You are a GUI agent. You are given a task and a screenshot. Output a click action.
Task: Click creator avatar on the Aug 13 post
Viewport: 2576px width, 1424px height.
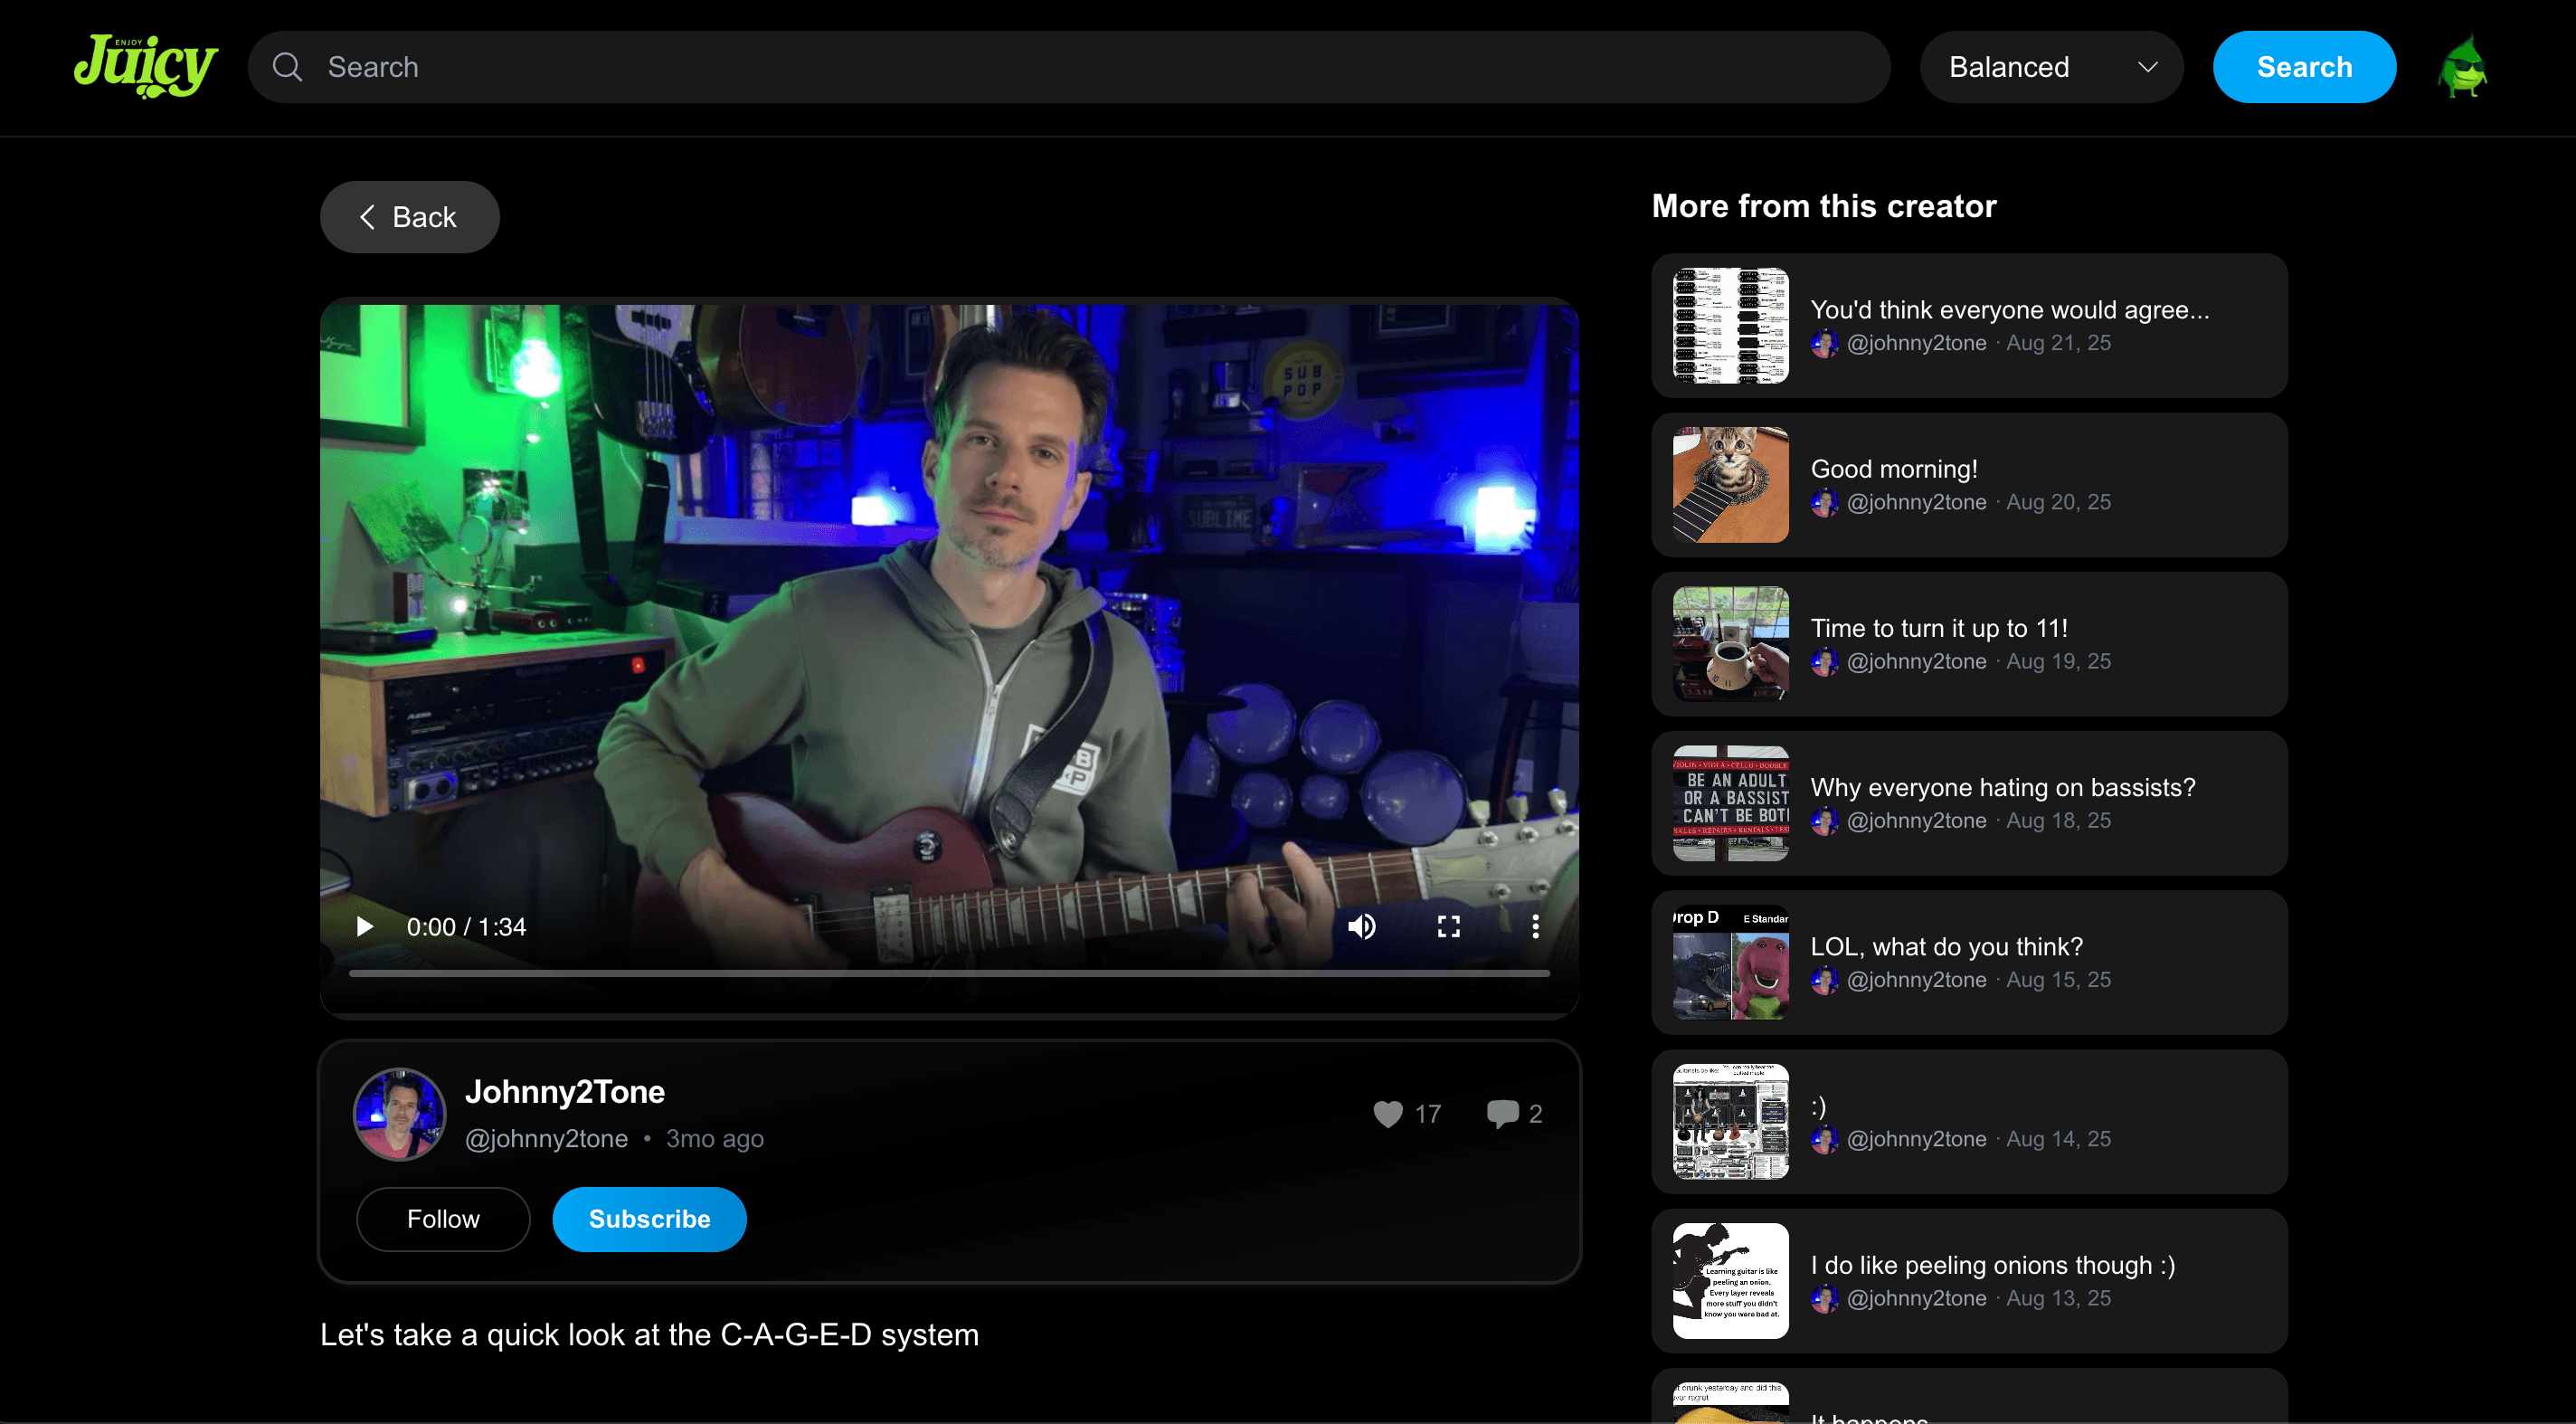tap(1824, 1298)
